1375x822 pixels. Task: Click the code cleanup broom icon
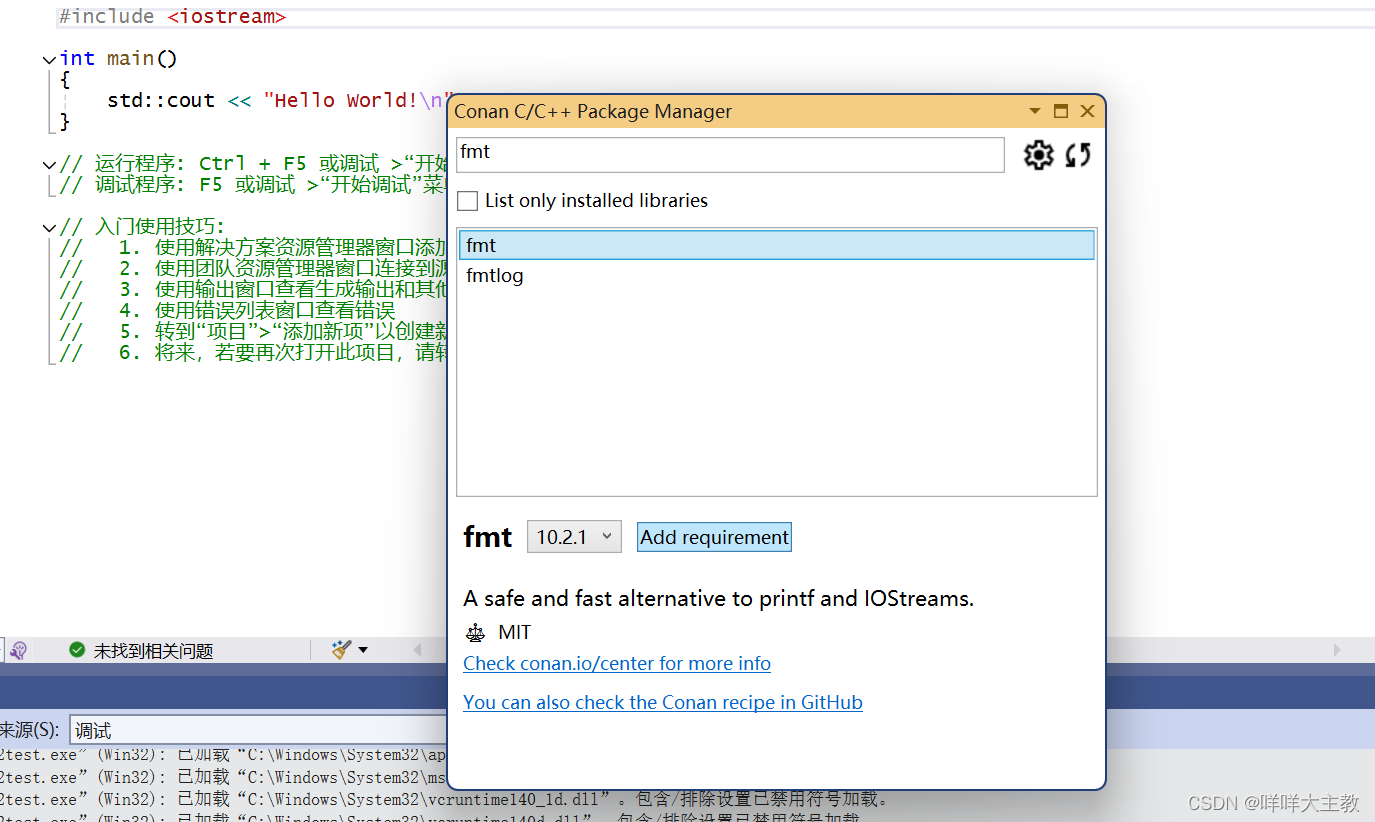click(x=340, y=649)
